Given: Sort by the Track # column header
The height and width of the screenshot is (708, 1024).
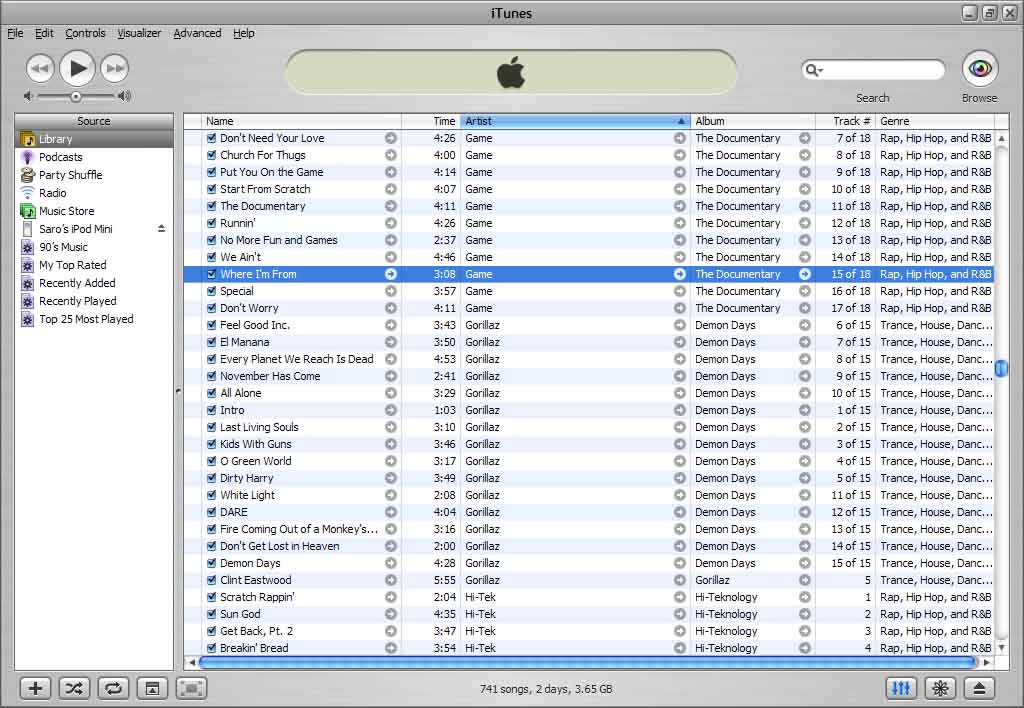Looking at the screenshot, I should click(845, 121).
